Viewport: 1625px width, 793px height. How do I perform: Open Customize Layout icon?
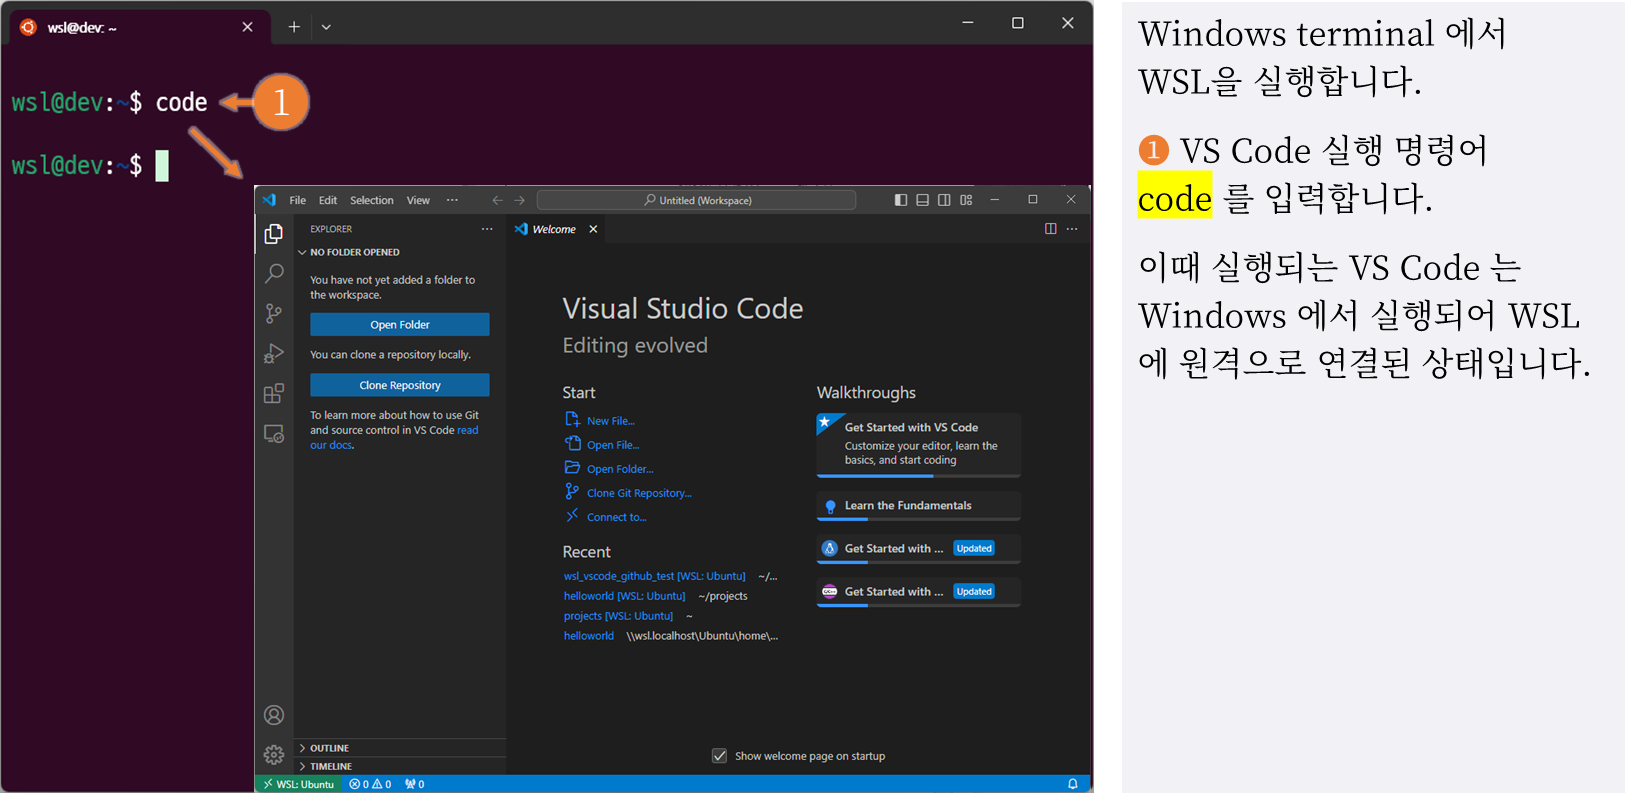[966, 200]
